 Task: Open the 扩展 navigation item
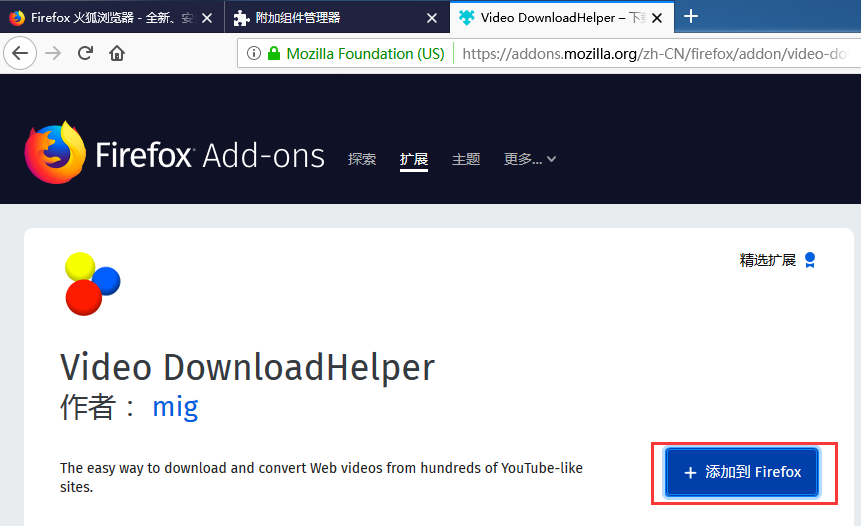(414, 159)
